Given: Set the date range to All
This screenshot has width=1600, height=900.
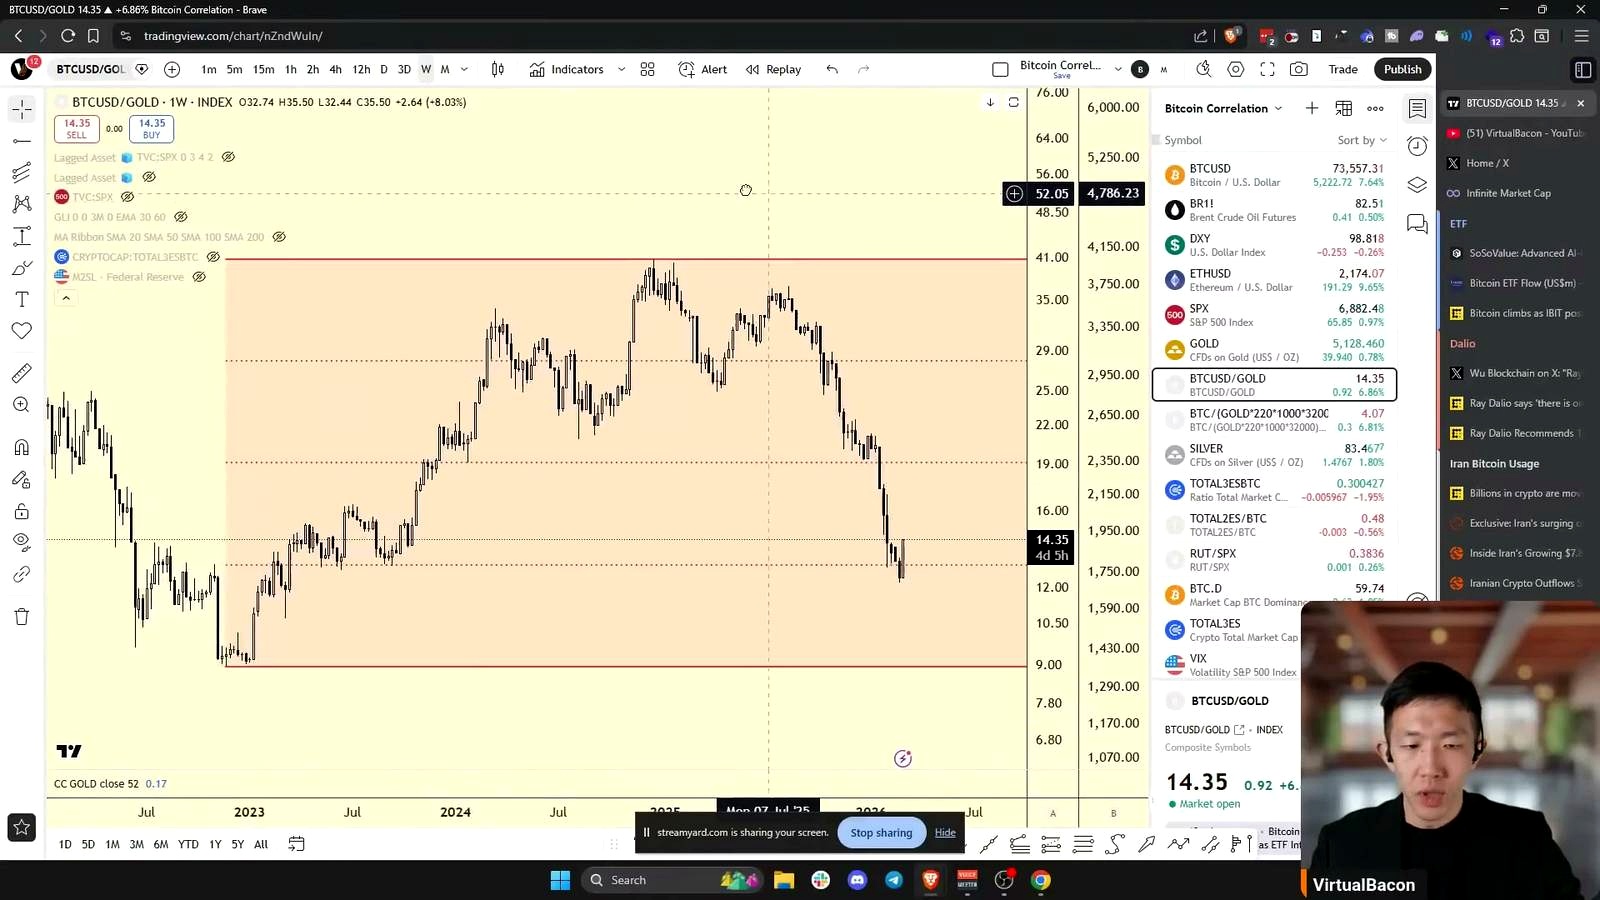Looking at the screenshot, I should click(x=261, y=844).
